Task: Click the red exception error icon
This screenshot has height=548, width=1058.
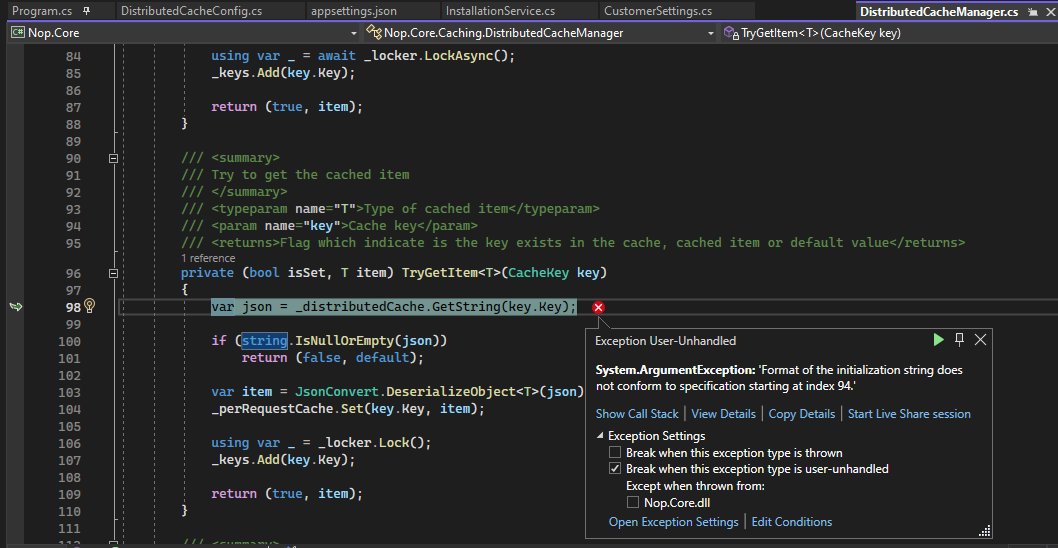Action: [x=598, y=307]
